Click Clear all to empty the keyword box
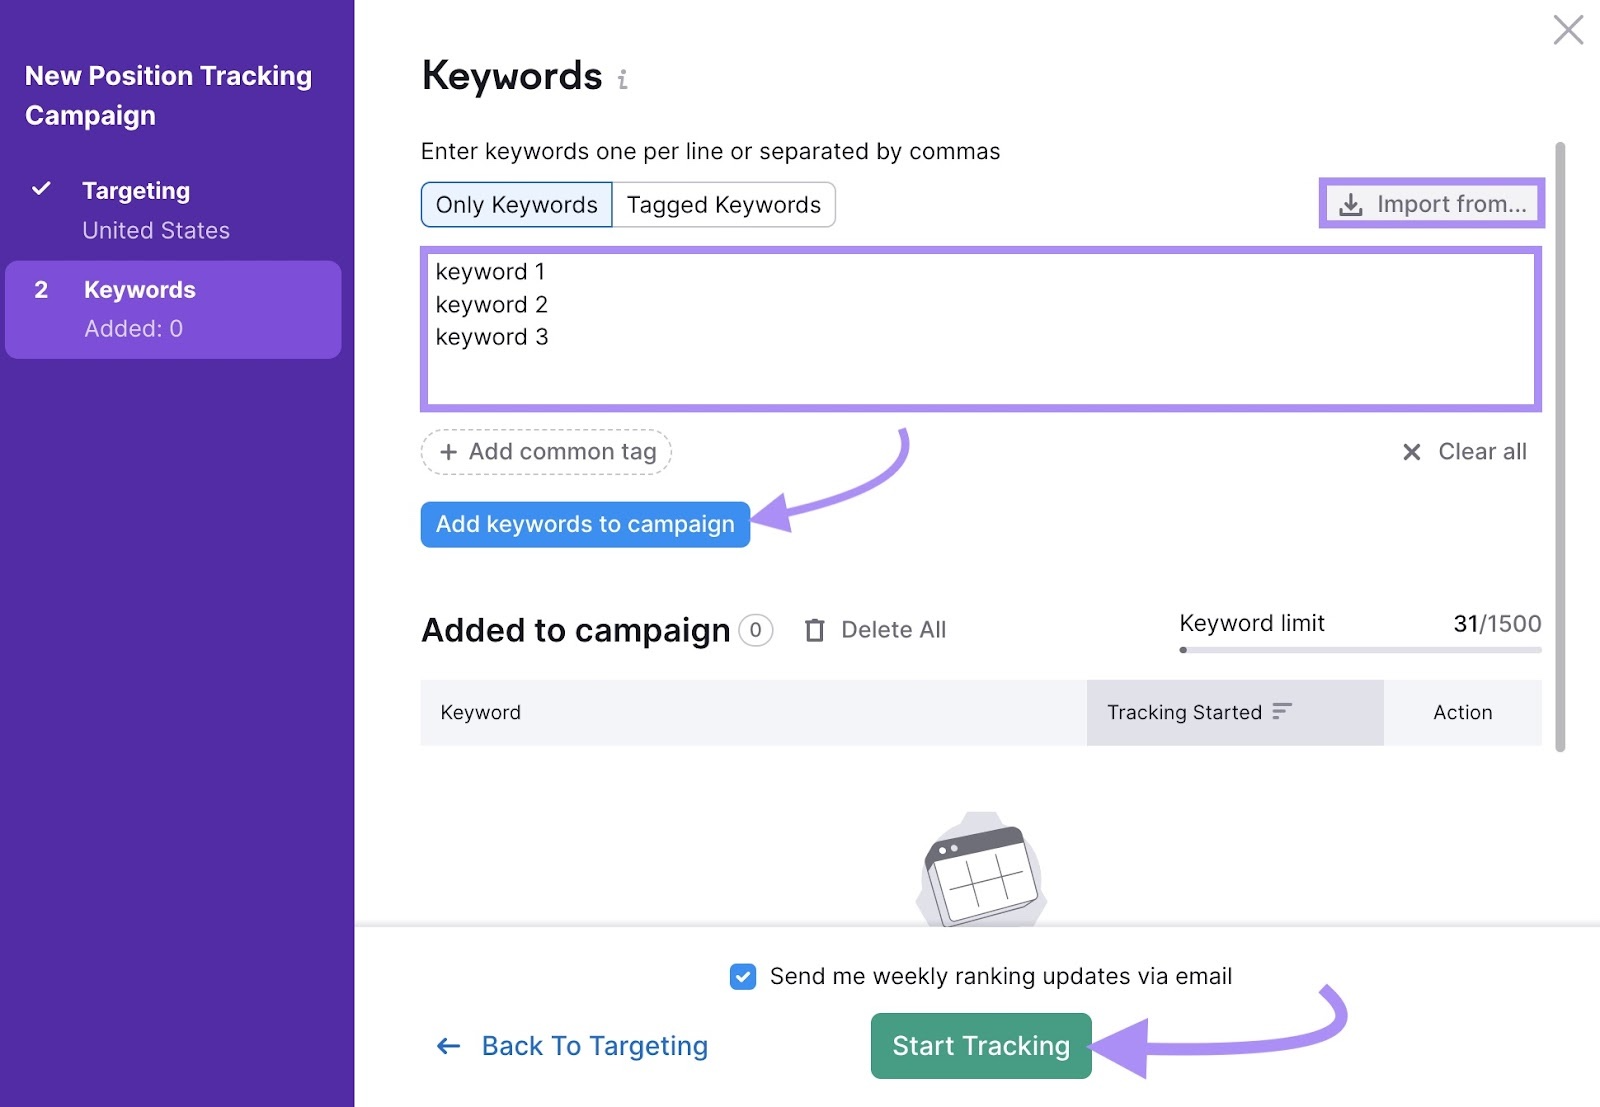Viewport: 1600px width, 1107px height. pyautogui.click(x=1482, y=452)
